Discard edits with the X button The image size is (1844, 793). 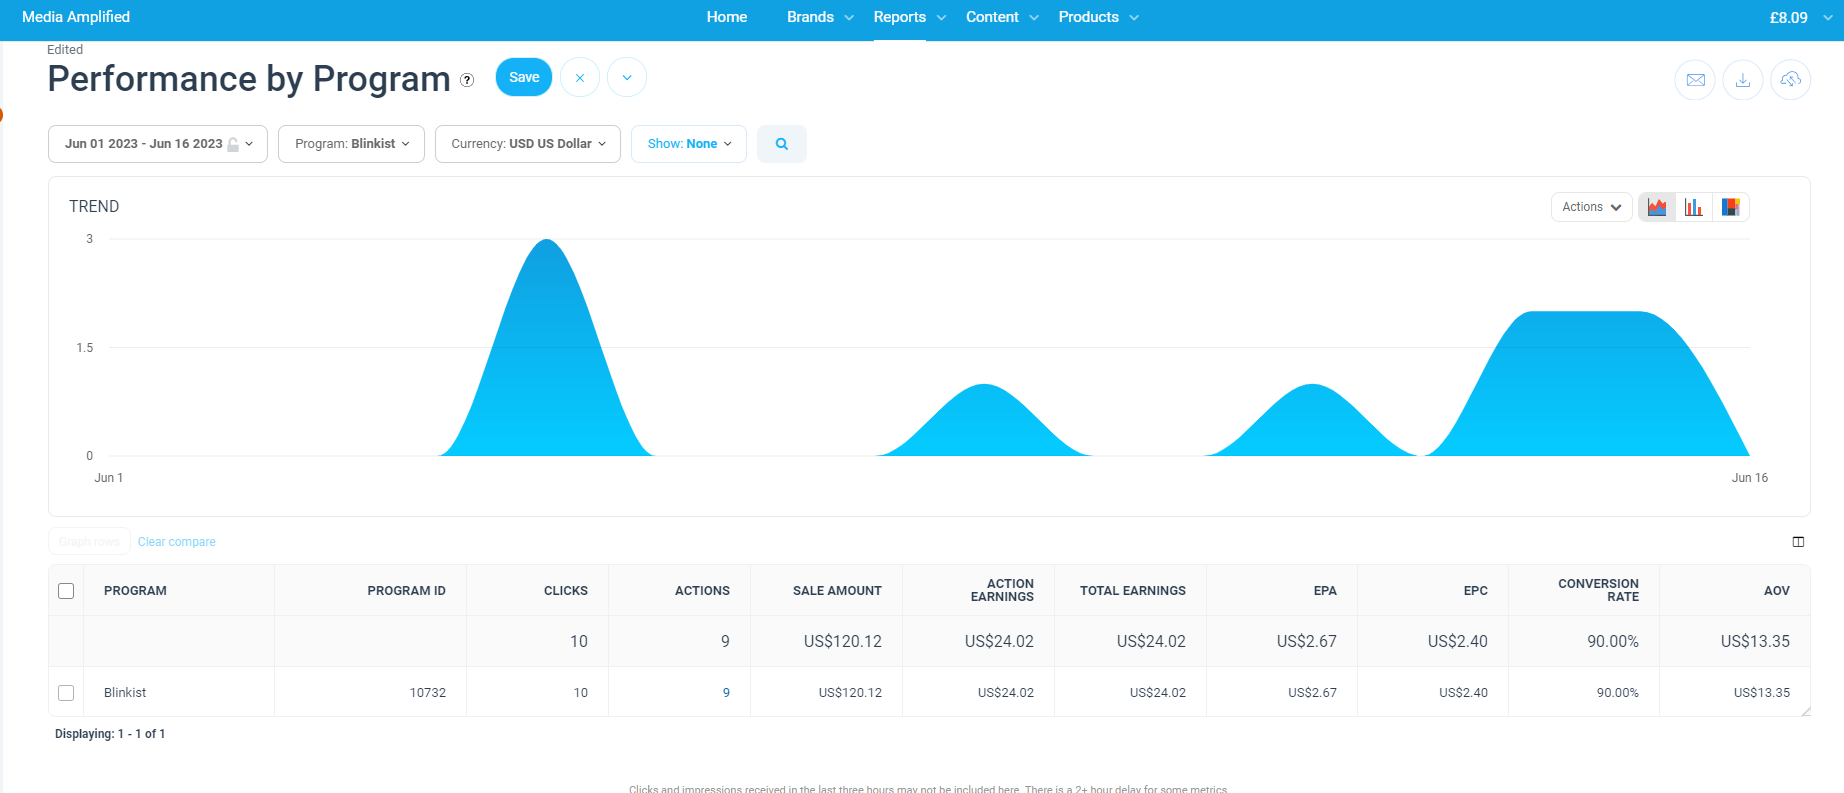click(x=580, y=77)
